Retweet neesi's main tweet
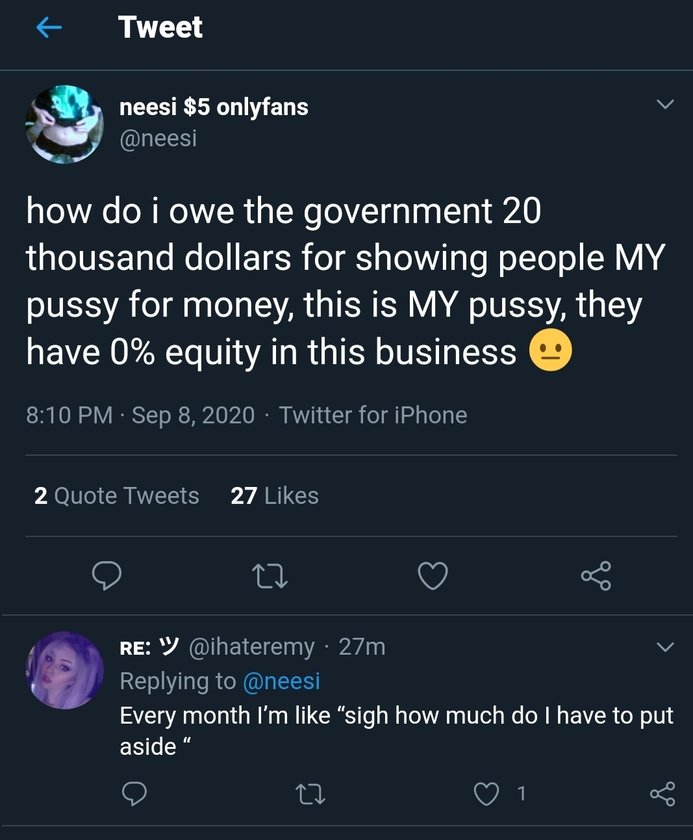This screenshot has width=693, height=840. (x=270, y=576)
